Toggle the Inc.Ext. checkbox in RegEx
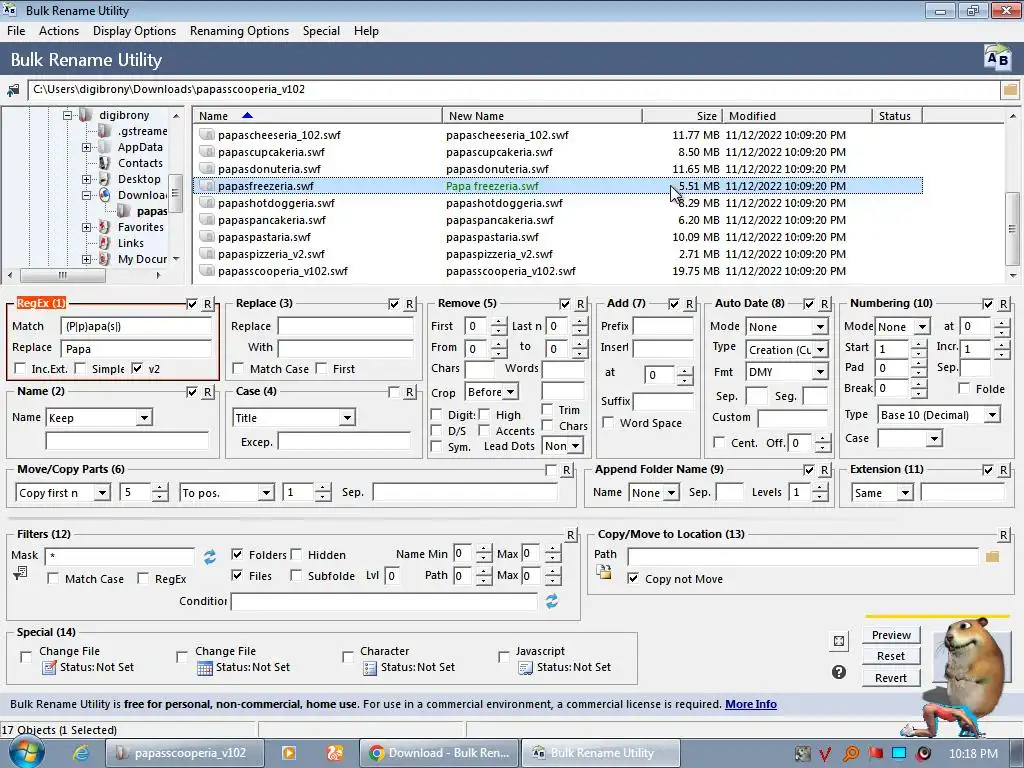Screen dimensions: 1024x768 point(20,369)
